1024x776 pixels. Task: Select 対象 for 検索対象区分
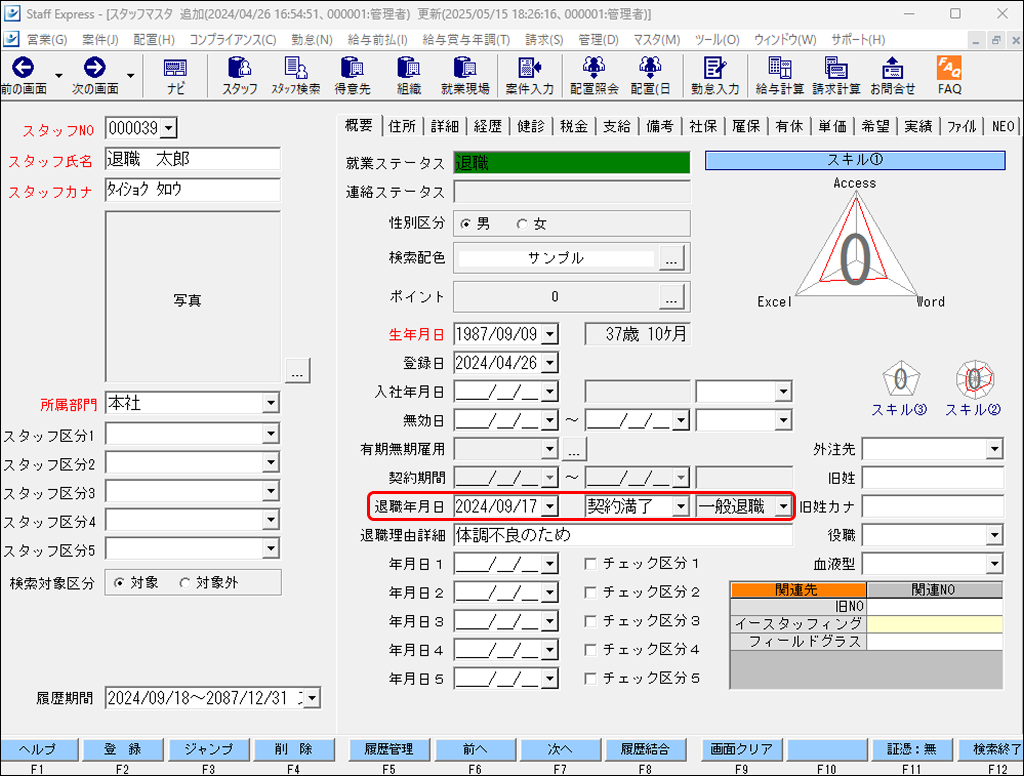click(x=118, y=583)
